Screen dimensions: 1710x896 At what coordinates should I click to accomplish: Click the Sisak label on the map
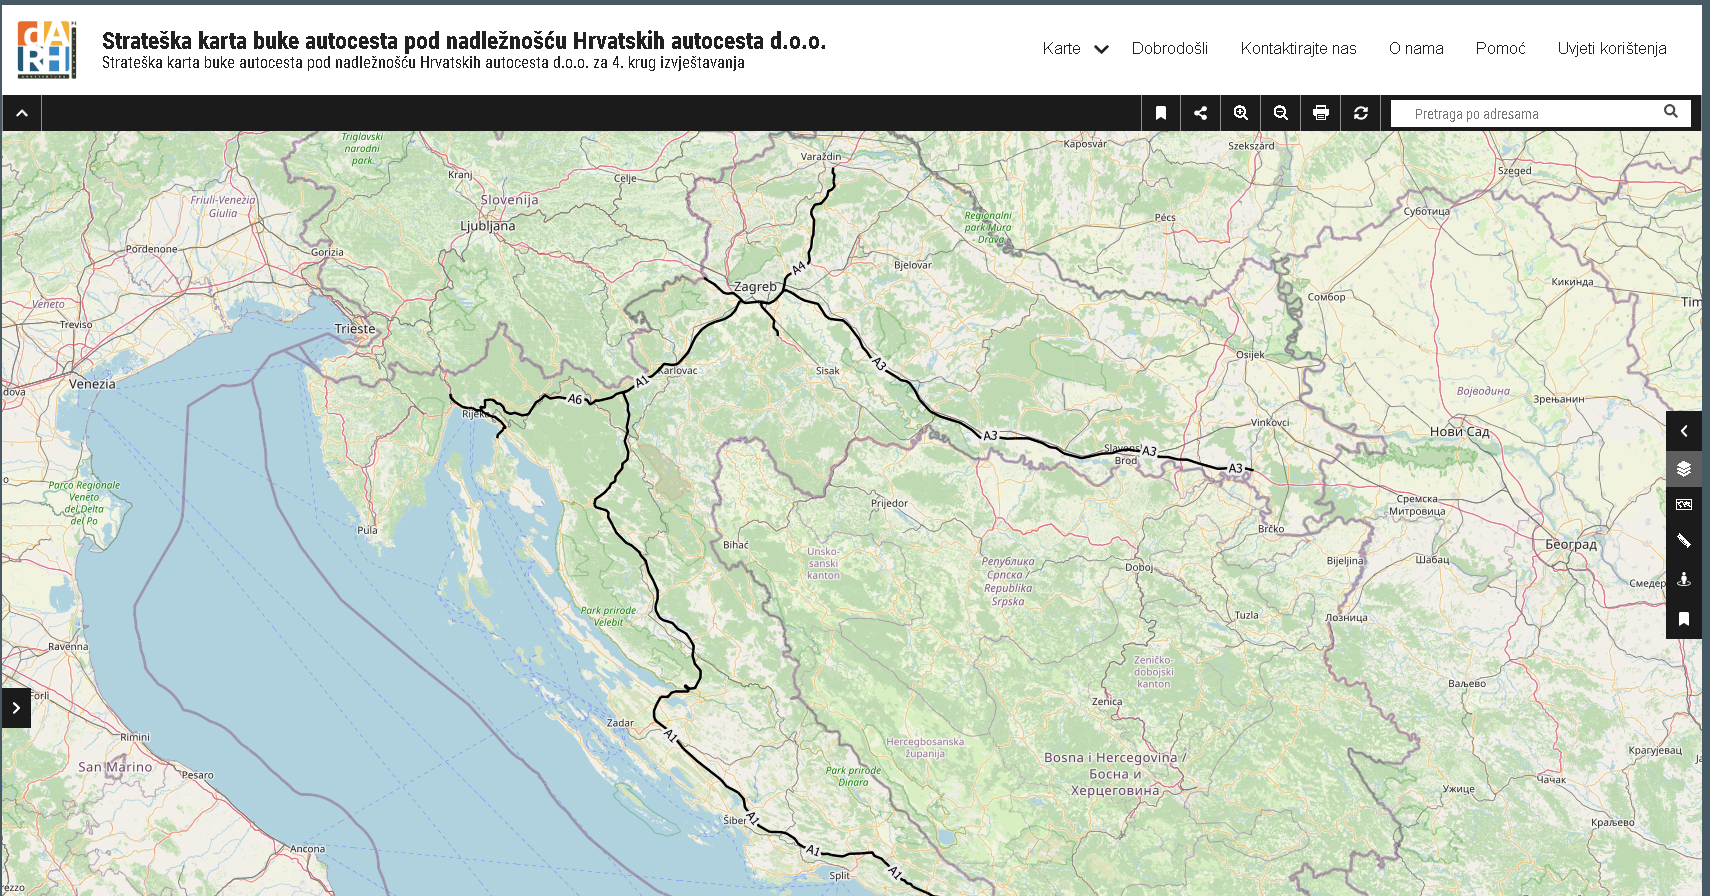click(827, 371)
